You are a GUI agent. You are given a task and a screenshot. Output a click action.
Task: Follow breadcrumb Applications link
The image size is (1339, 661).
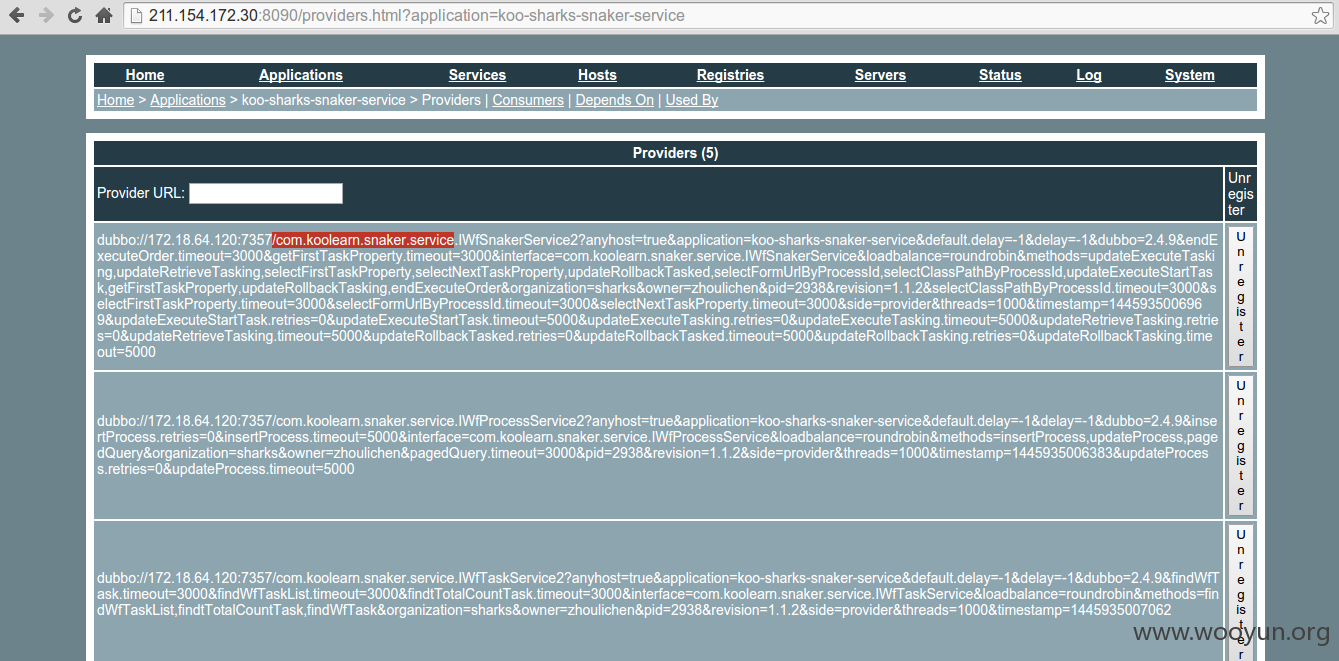point(188,100)
